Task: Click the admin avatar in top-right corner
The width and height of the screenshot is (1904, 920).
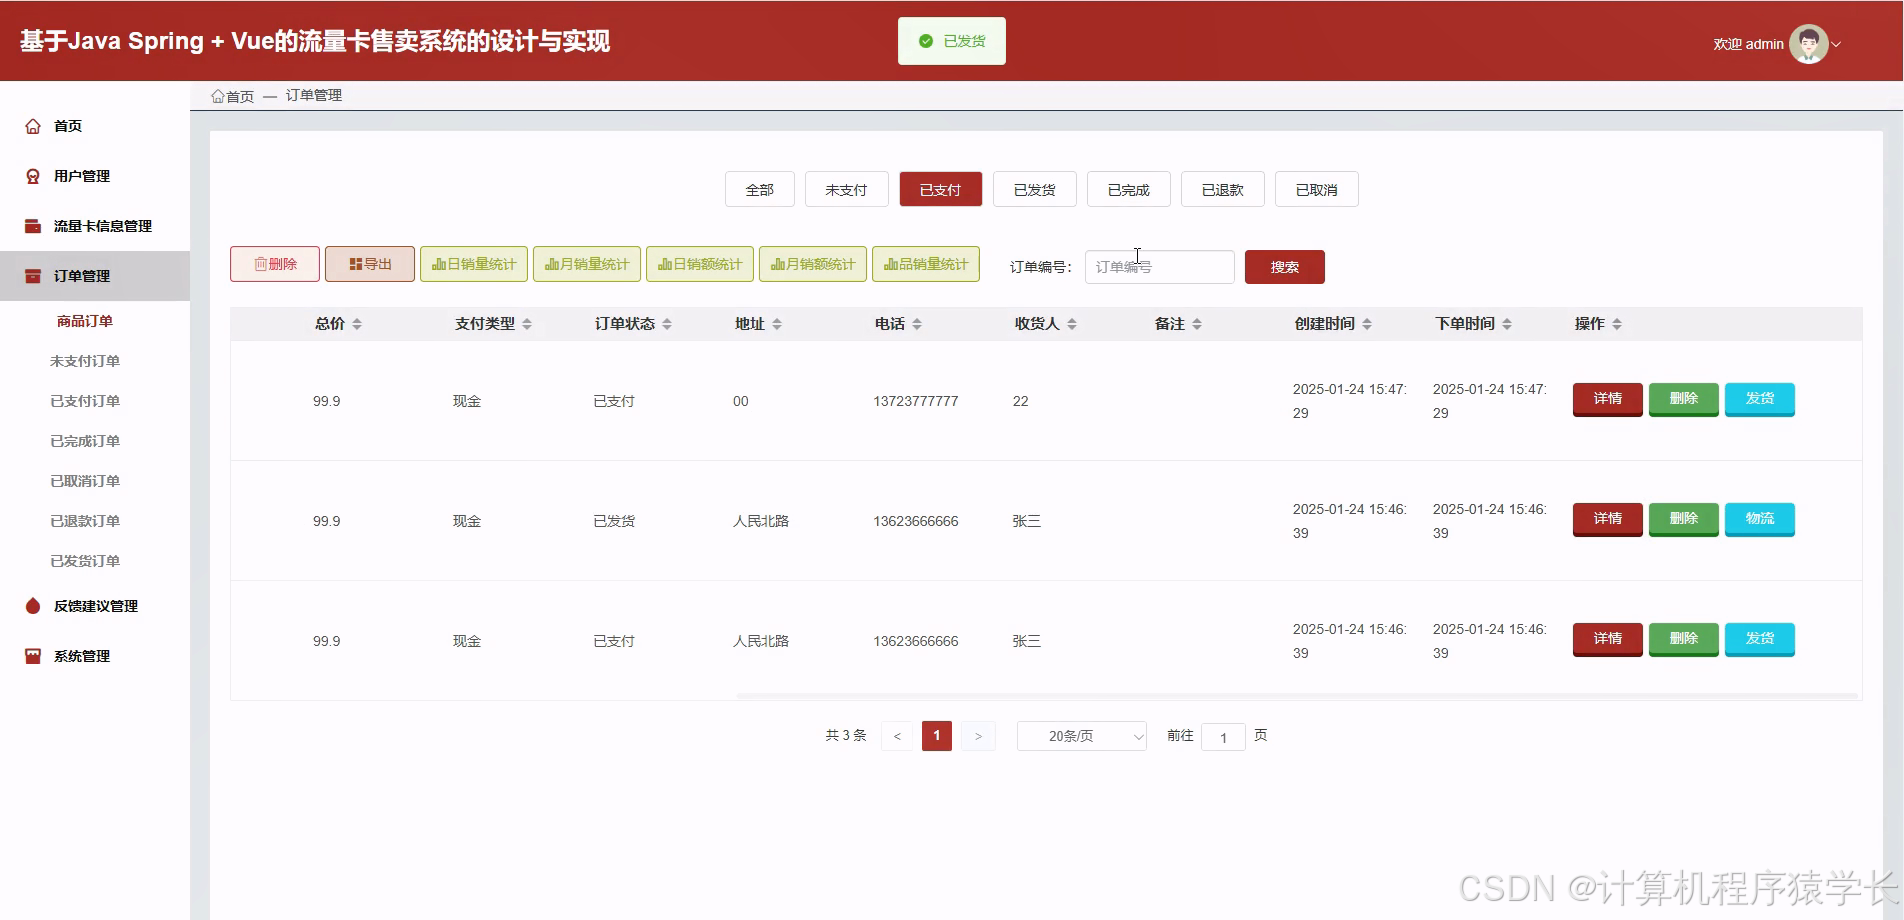Action: [1808, 43]
